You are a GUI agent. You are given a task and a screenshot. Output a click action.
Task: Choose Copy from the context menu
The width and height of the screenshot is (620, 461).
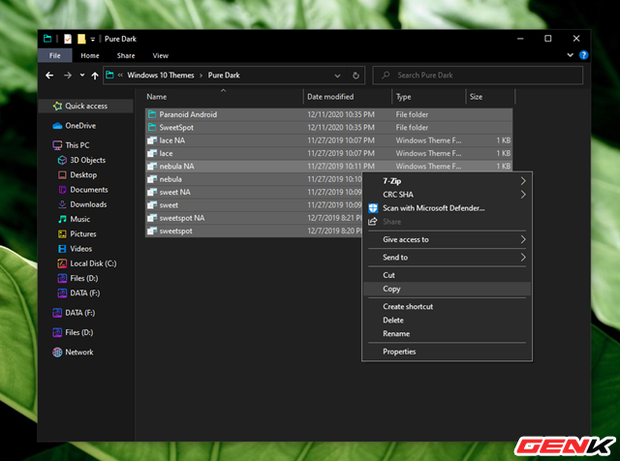392,289
